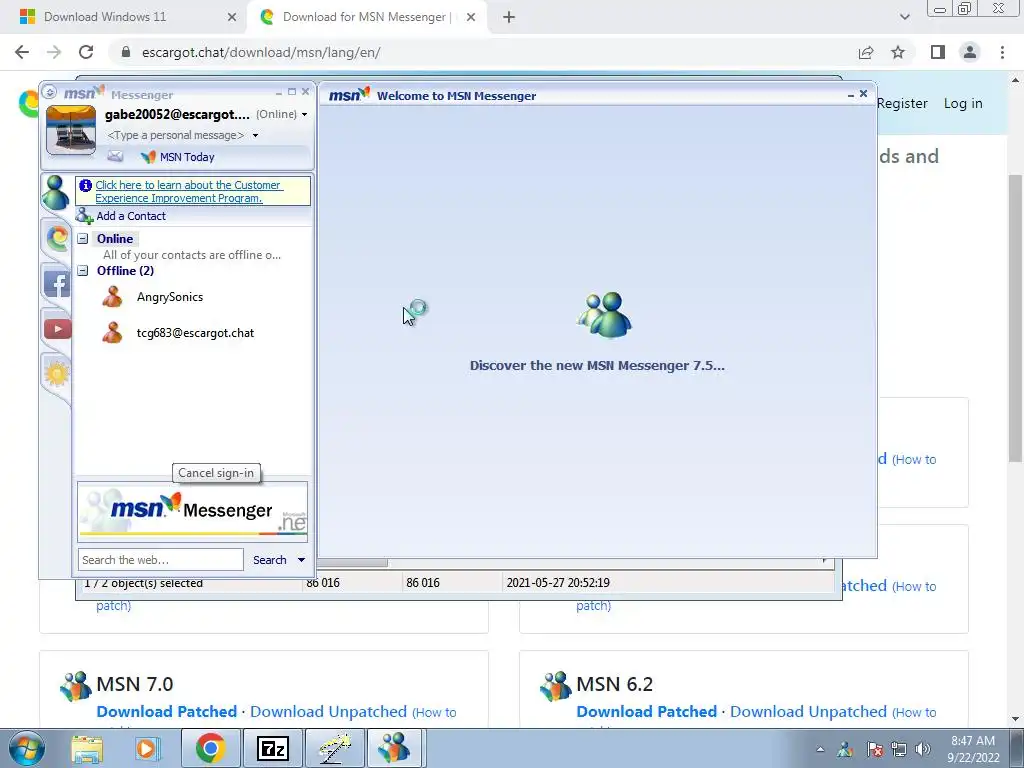The image size is (1024, 768).
Task: Click the personal message text field
Action: (176, 135)
